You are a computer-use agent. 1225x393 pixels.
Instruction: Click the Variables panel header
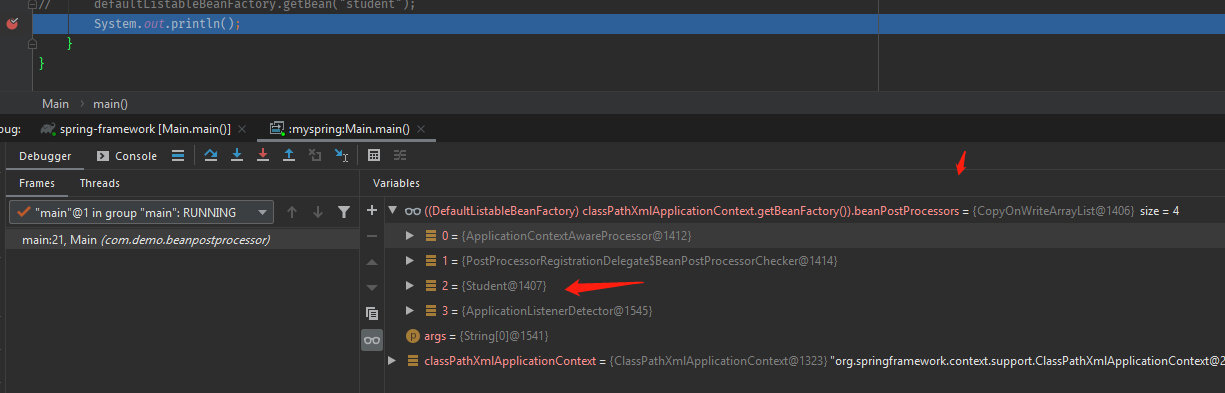396,183
